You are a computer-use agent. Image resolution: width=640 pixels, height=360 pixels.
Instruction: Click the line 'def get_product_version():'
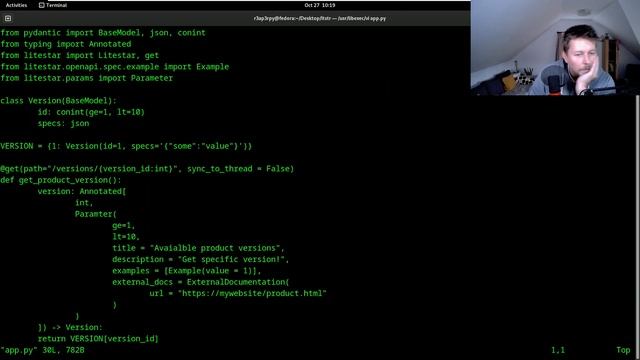click(x=61, y=180)
